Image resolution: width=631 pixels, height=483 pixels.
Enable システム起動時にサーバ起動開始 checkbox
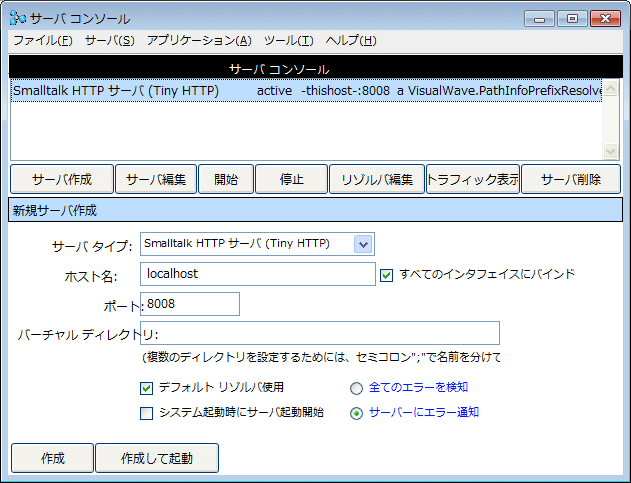click(x=146, y=412)
